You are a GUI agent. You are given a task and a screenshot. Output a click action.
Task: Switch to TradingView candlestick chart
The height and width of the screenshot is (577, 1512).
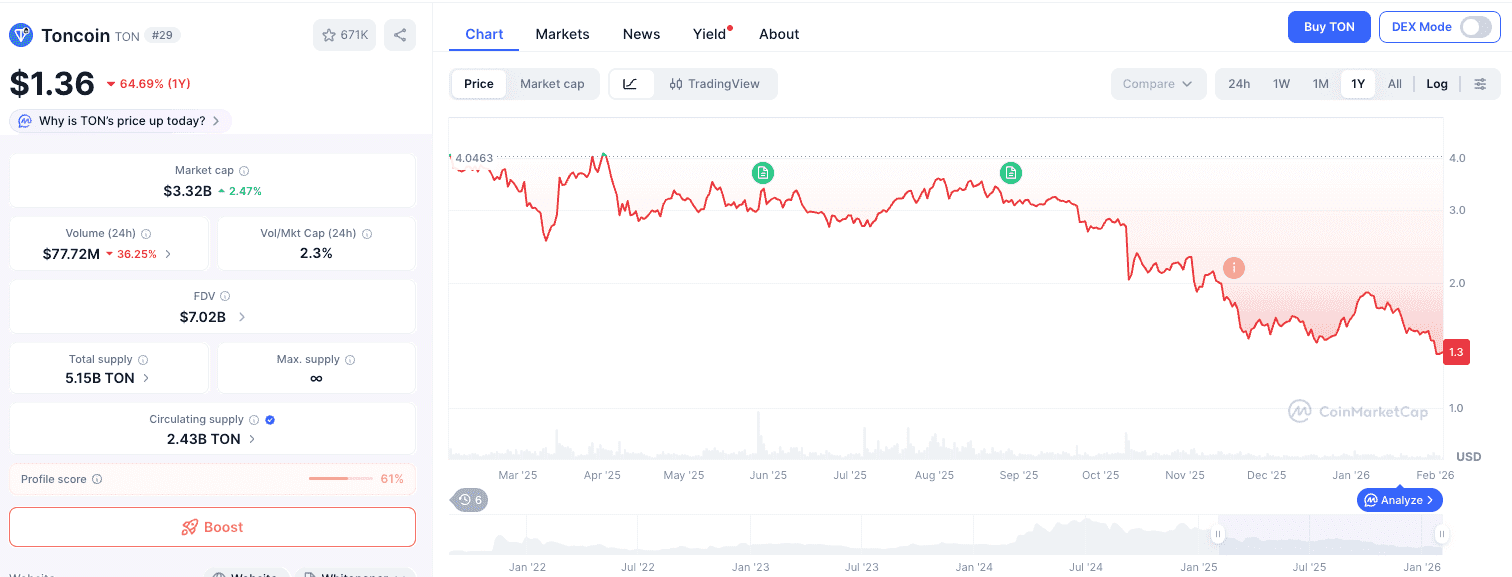[x=715, y=84]
